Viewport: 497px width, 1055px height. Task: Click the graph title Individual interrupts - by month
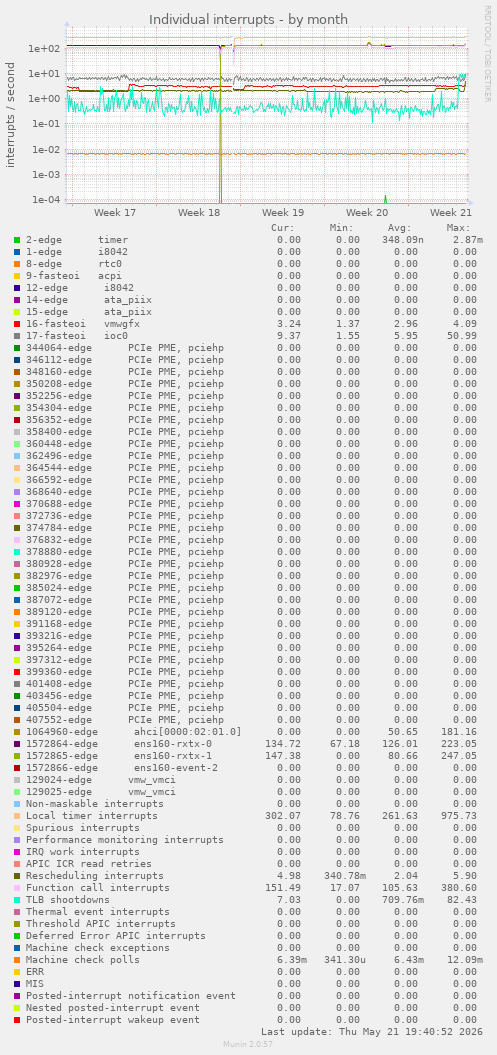[249, 20]
